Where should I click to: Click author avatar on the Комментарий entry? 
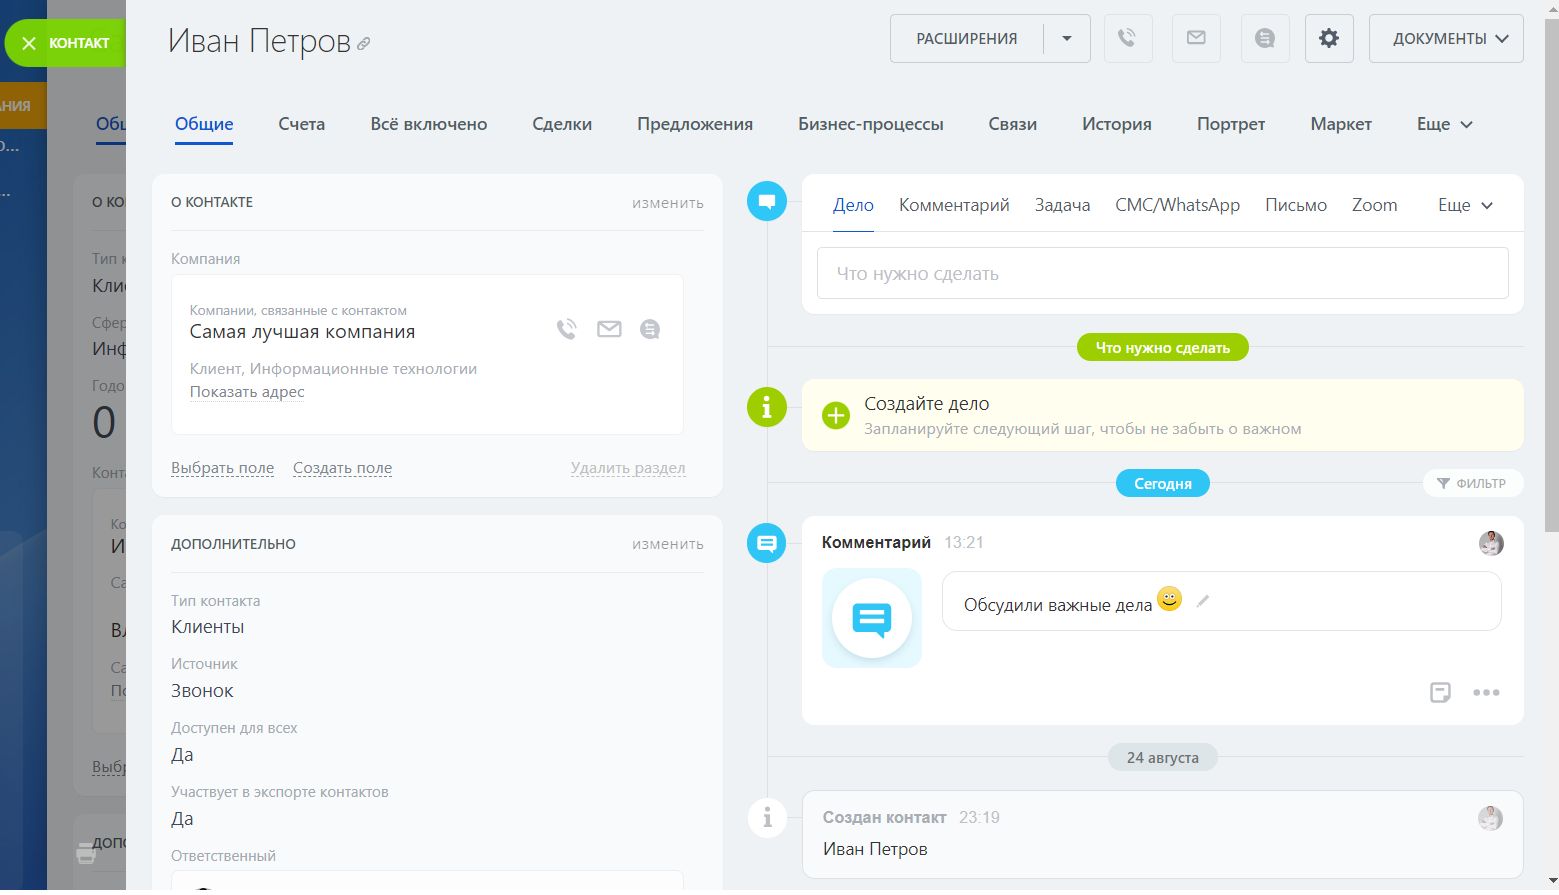[x=1491, y=543]
